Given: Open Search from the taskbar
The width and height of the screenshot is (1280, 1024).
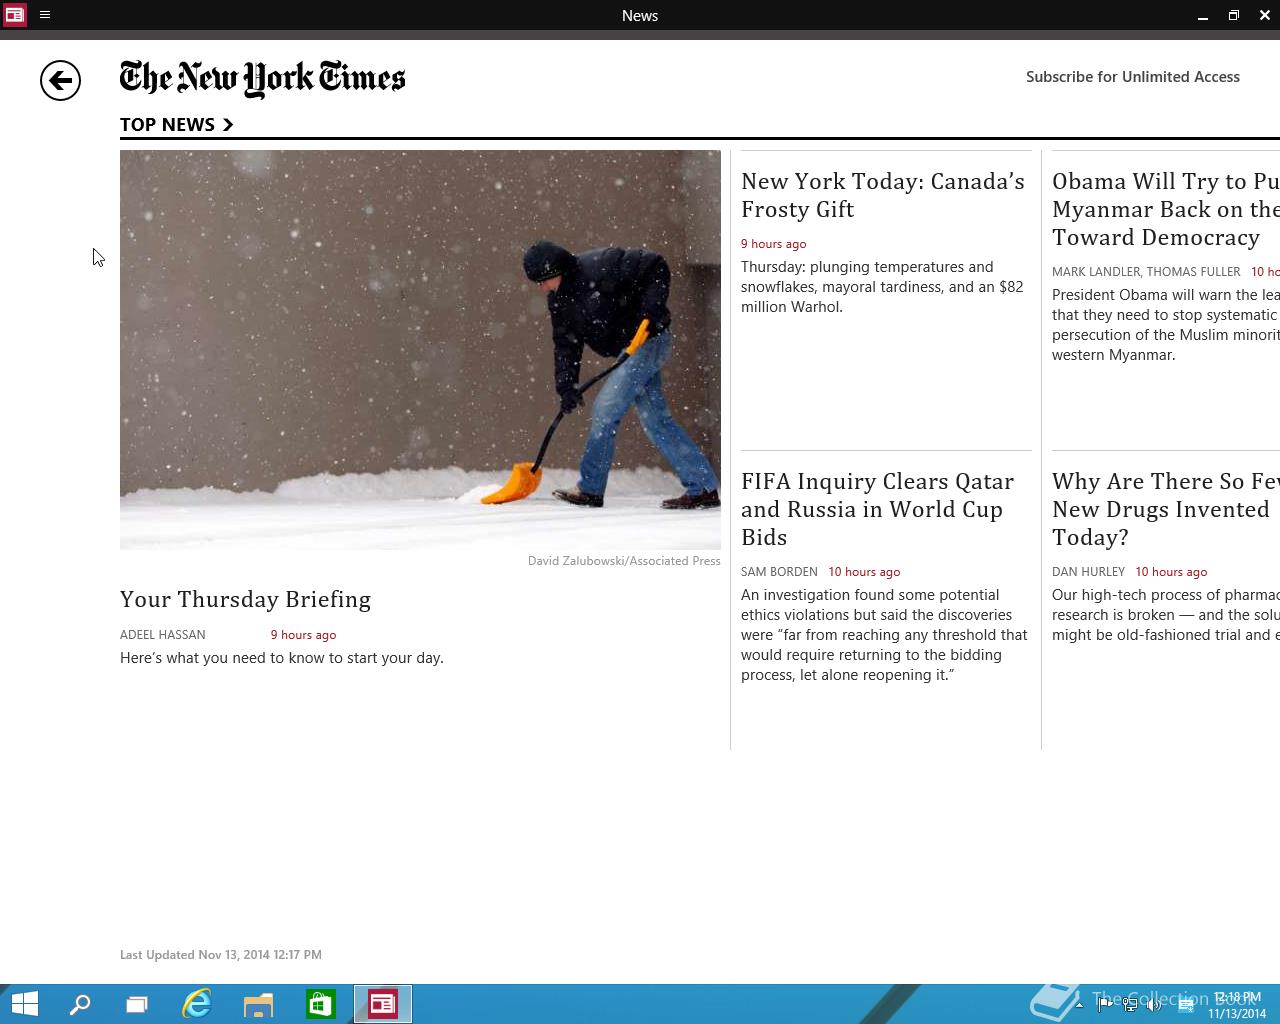Looking at the screenshot, I should pos(79,1004).
